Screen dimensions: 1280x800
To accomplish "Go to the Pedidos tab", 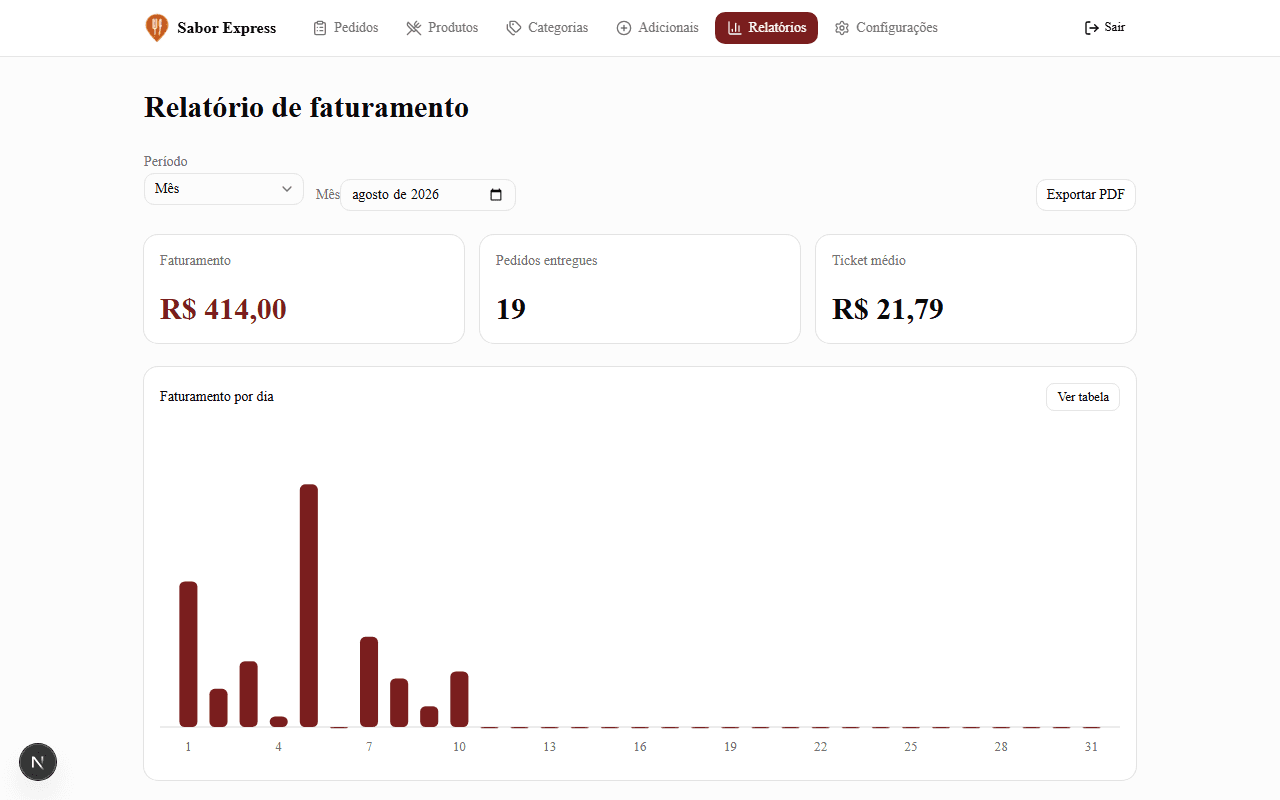I will (346, 28).
